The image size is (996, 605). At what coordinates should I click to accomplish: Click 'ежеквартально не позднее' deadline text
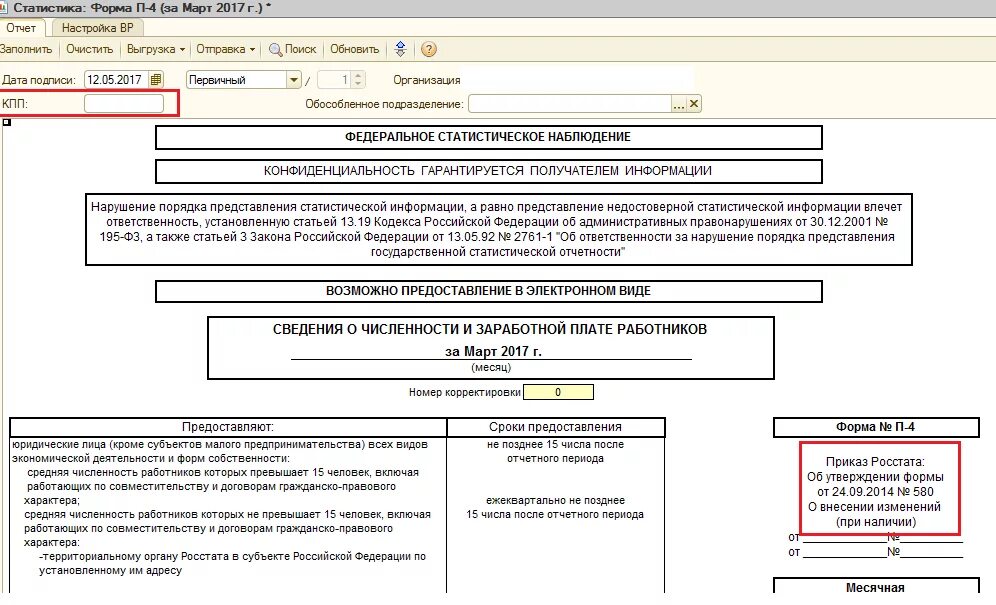pos(556,501)
